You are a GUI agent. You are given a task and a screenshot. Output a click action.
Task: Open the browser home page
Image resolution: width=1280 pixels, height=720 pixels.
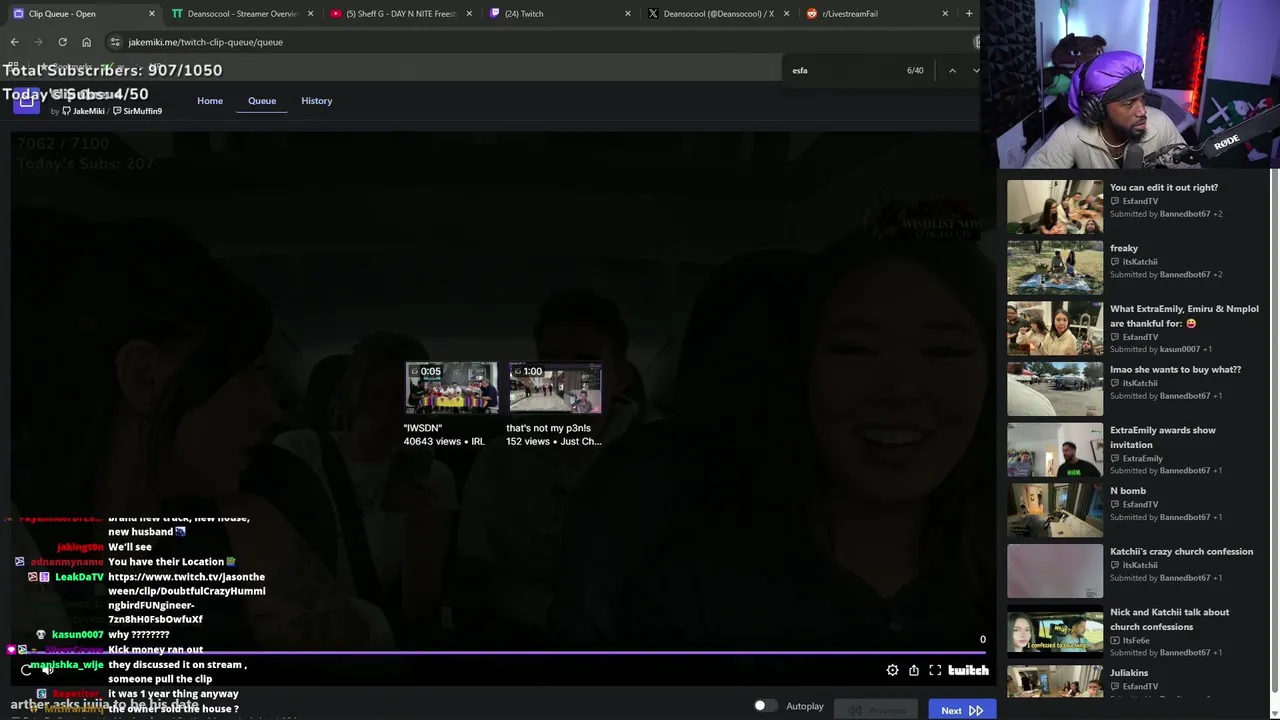pos(86,42)
